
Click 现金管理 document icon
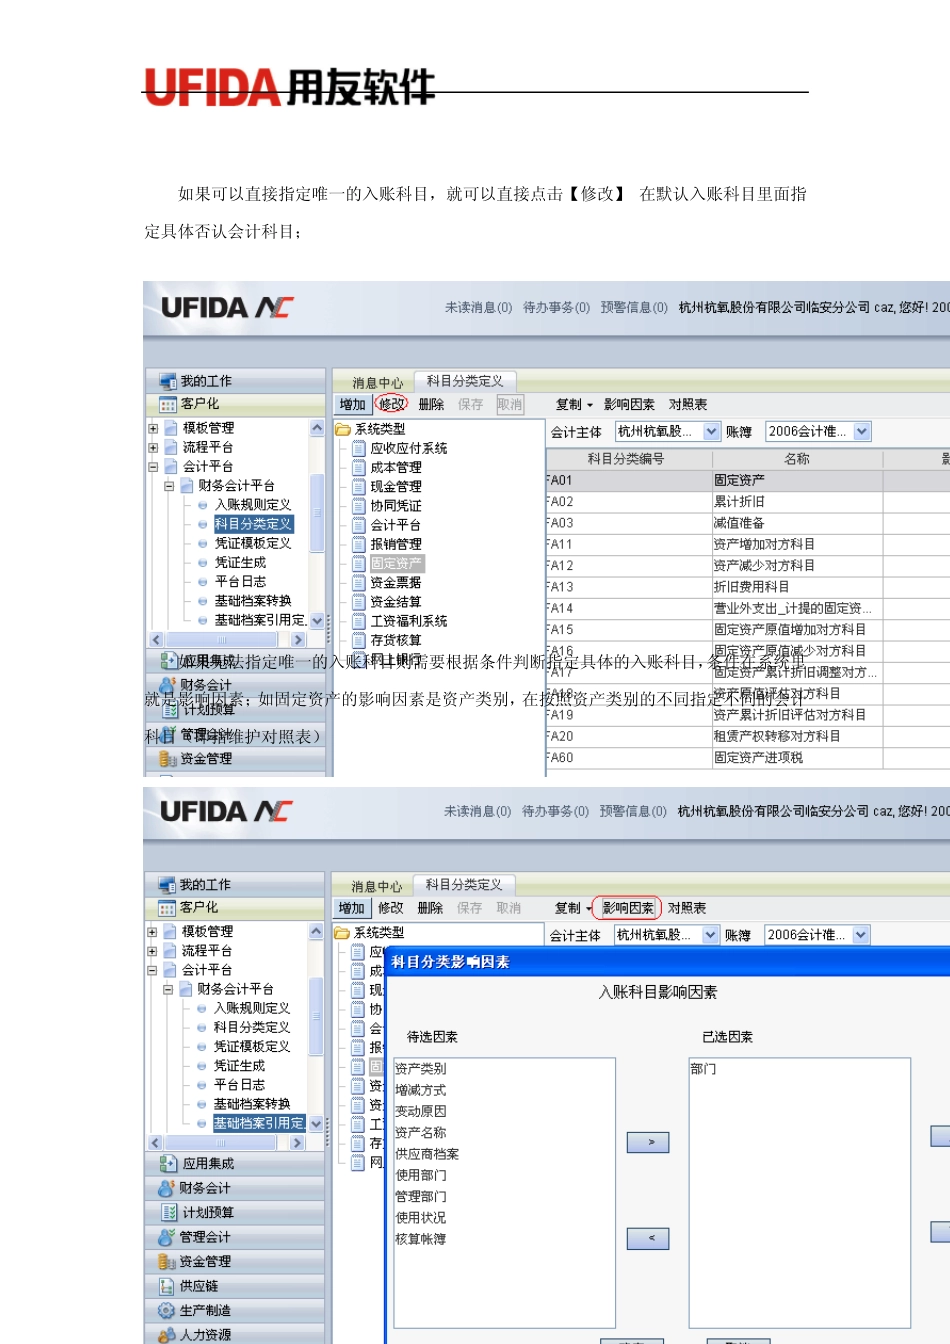[359, 486]
